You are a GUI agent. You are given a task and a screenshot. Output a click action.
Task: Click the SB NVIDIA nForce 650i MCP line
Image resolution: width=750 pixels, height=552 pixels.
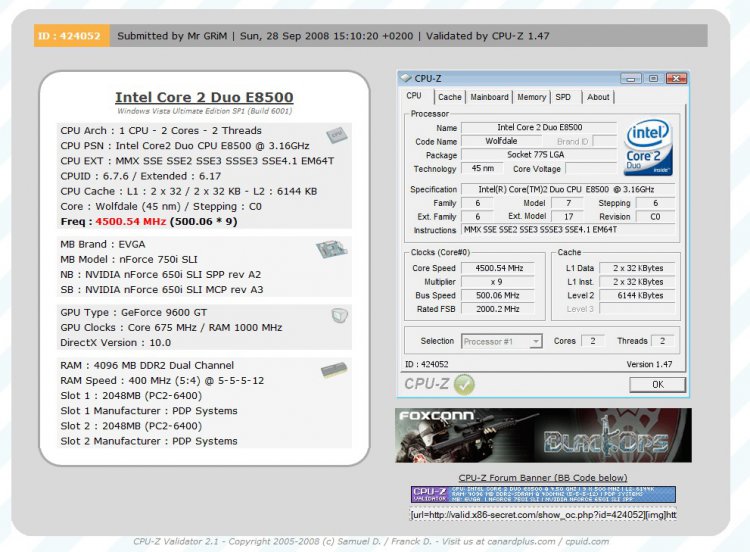coord(162,290)
